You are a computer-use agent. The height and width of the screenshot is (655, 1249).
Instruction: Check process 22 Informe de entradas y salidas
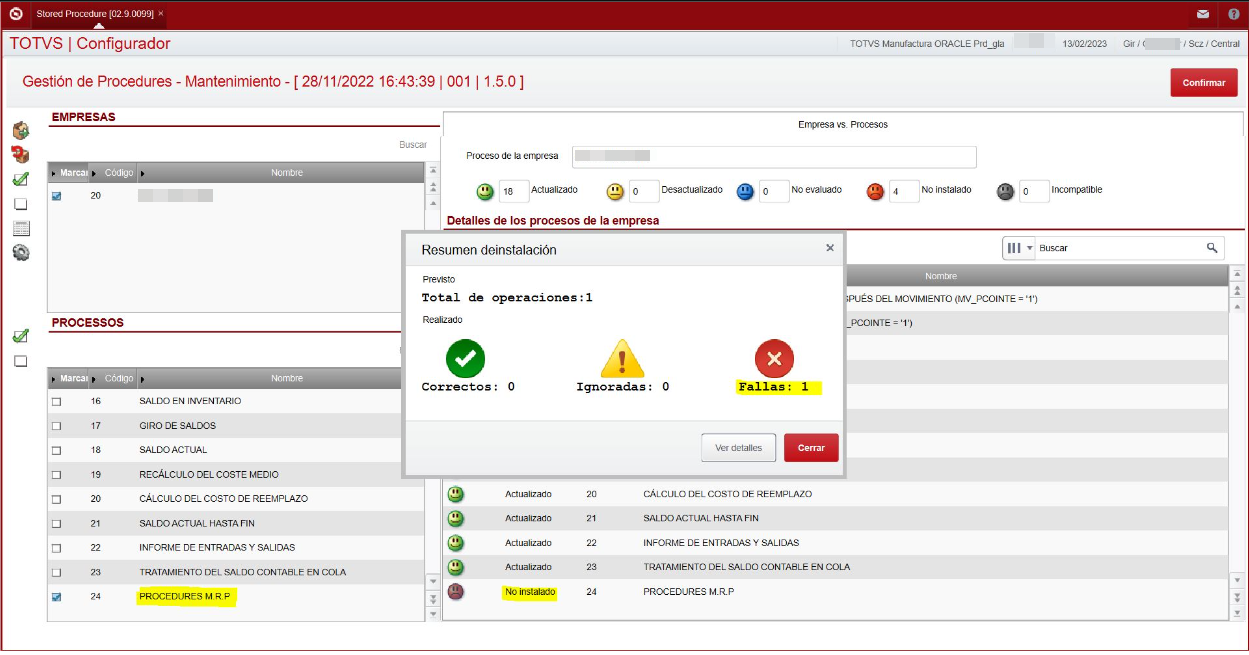point(56,548)
